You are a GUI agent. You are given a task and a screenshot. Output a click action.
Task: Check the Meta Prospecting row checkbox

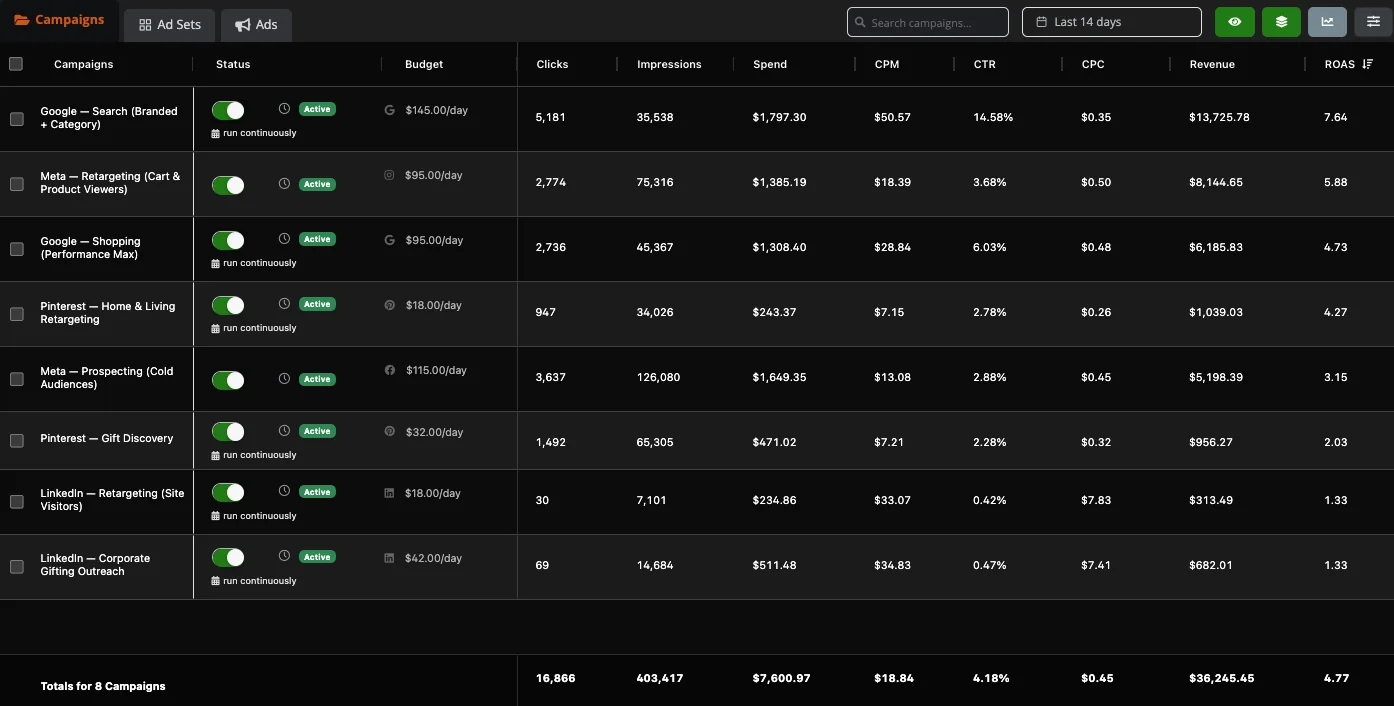click(17, 379)
